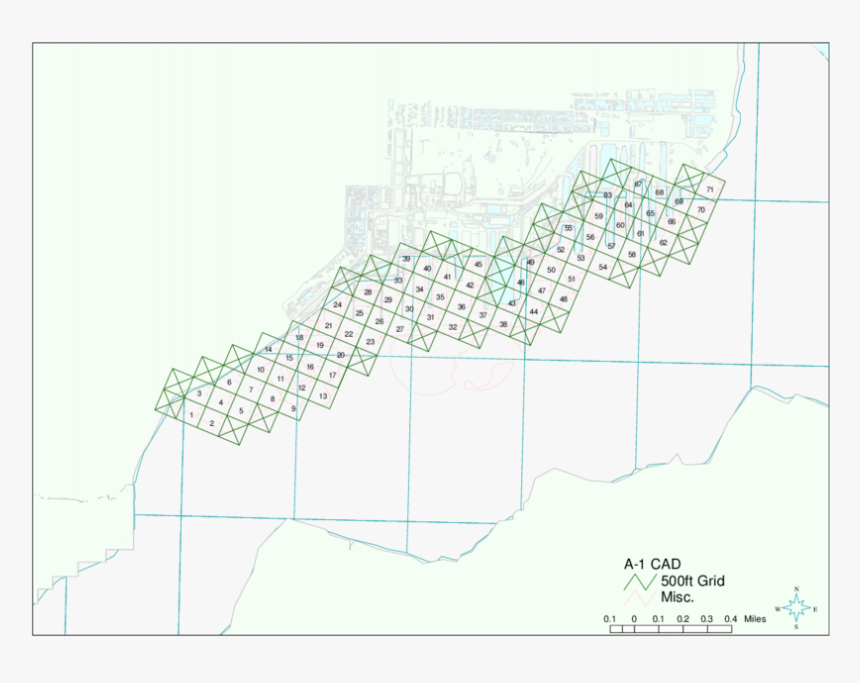Viewport: 860px width, 683px height.
Task: Pick grid cell labeled 64
Action: point(629,205)
